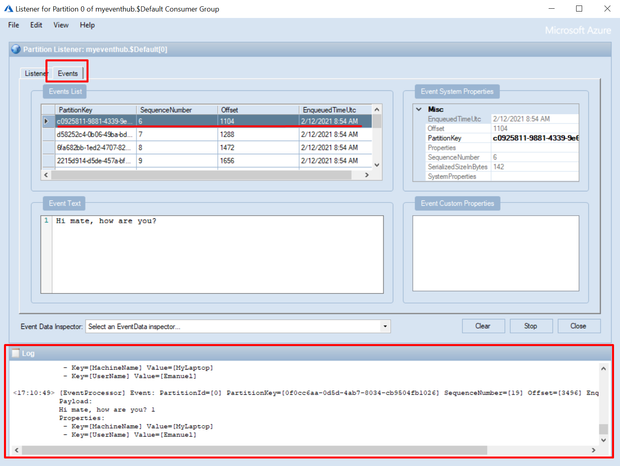Screen dimensions: 620x466
Task: Click the Stop button
Action: (x=531, y=326)
